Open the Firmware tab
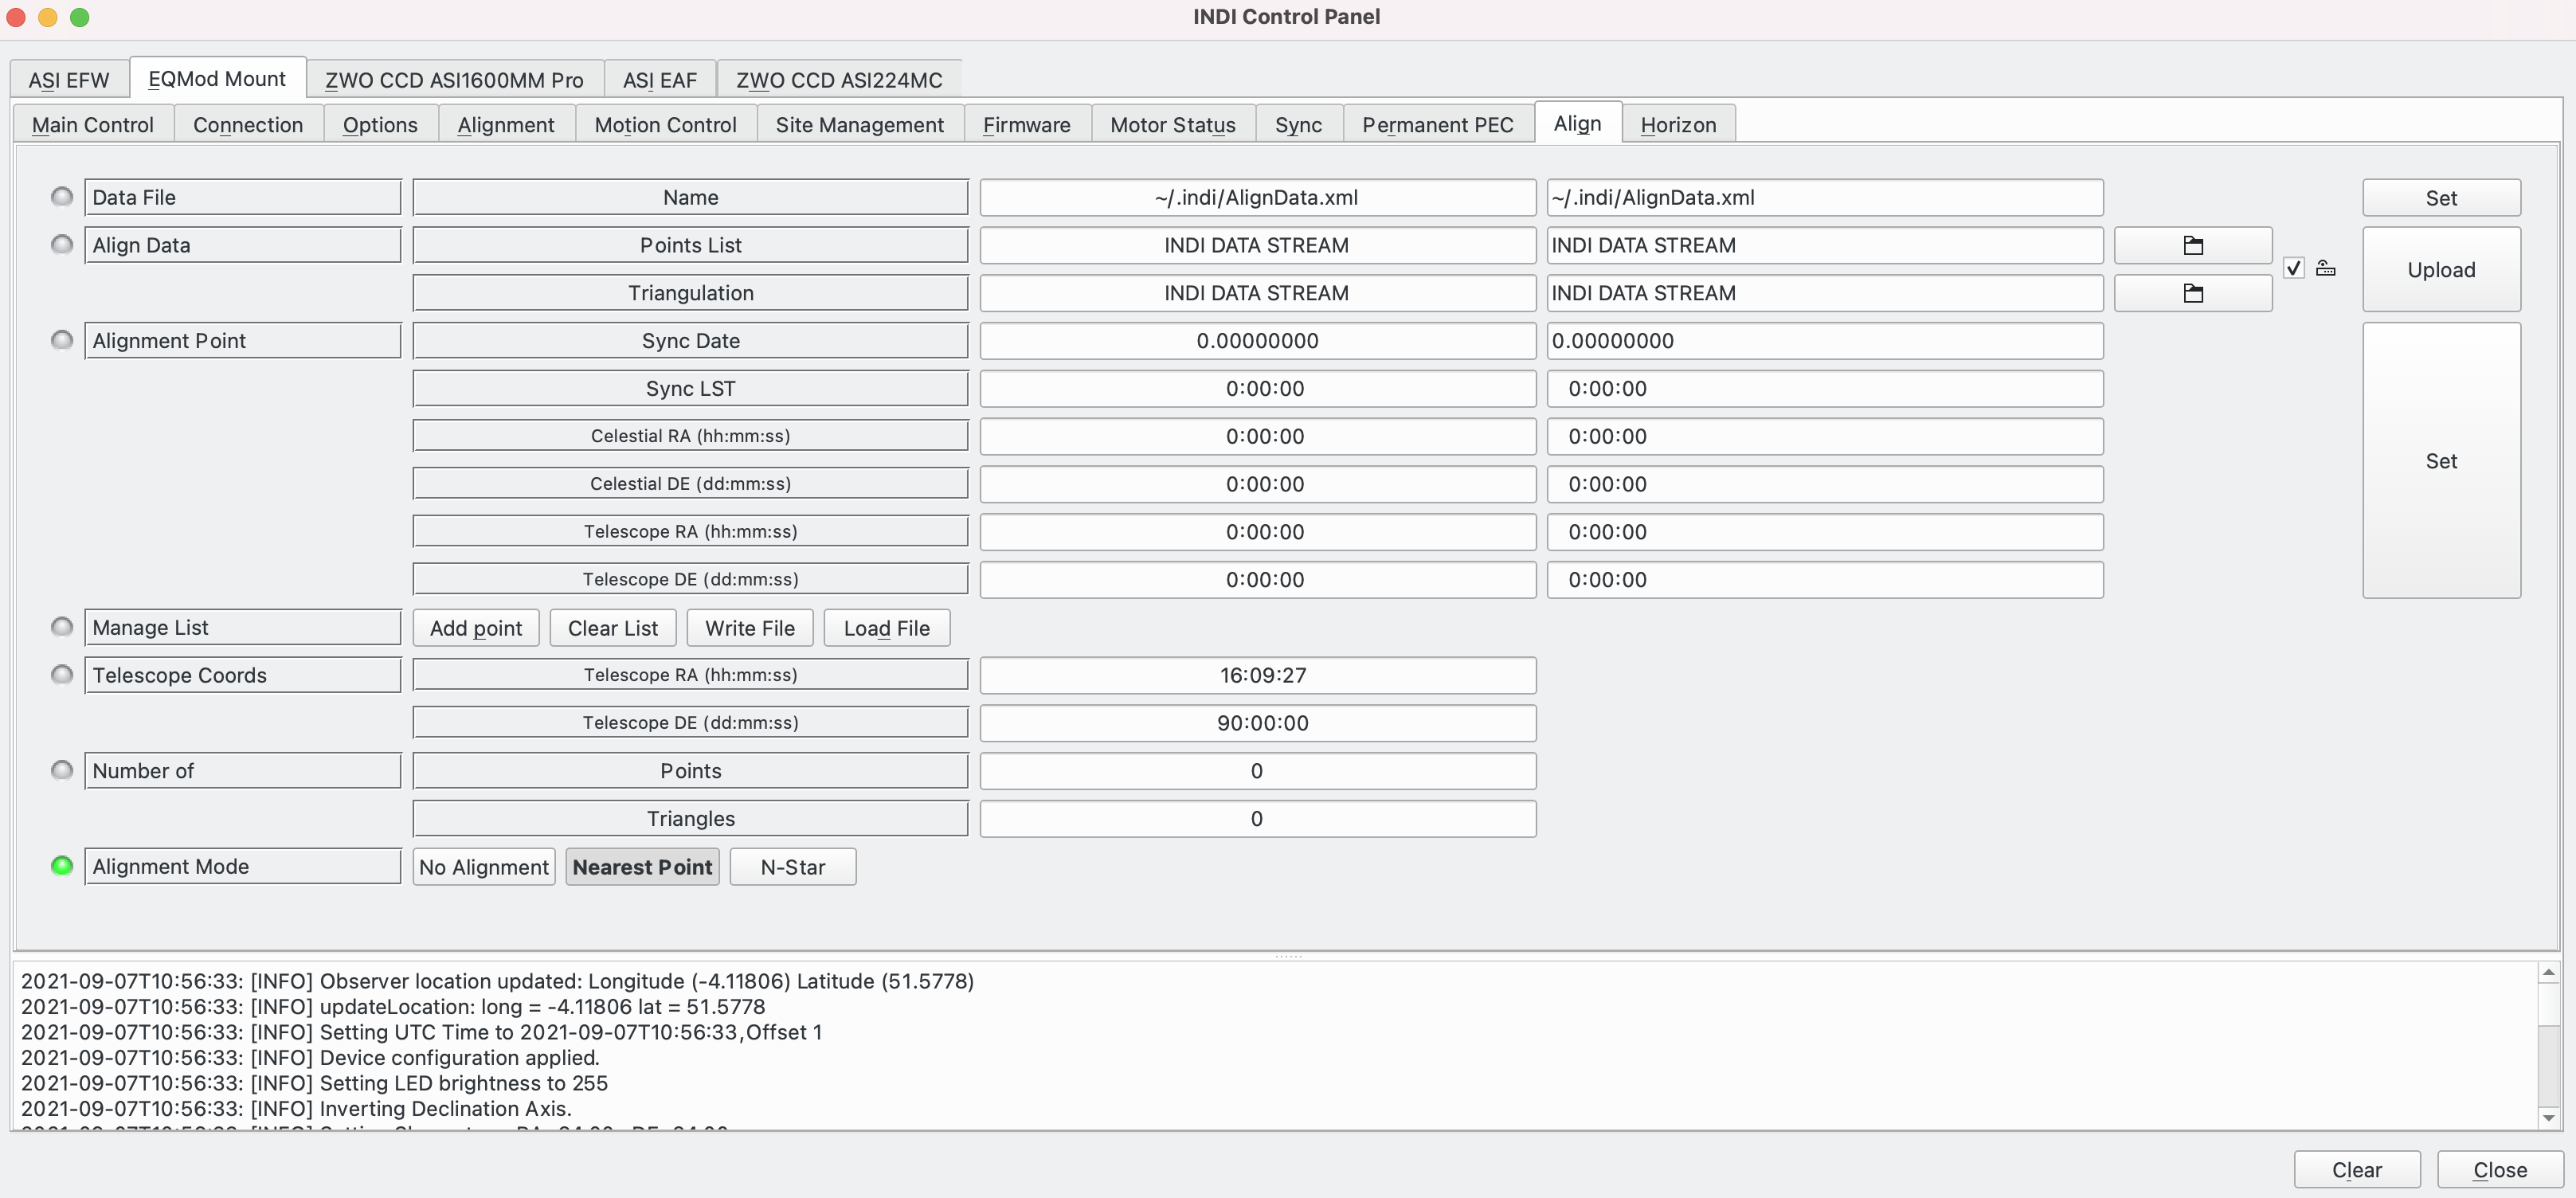Screen dimensions: 2576x1198 tap(1027, 125)
